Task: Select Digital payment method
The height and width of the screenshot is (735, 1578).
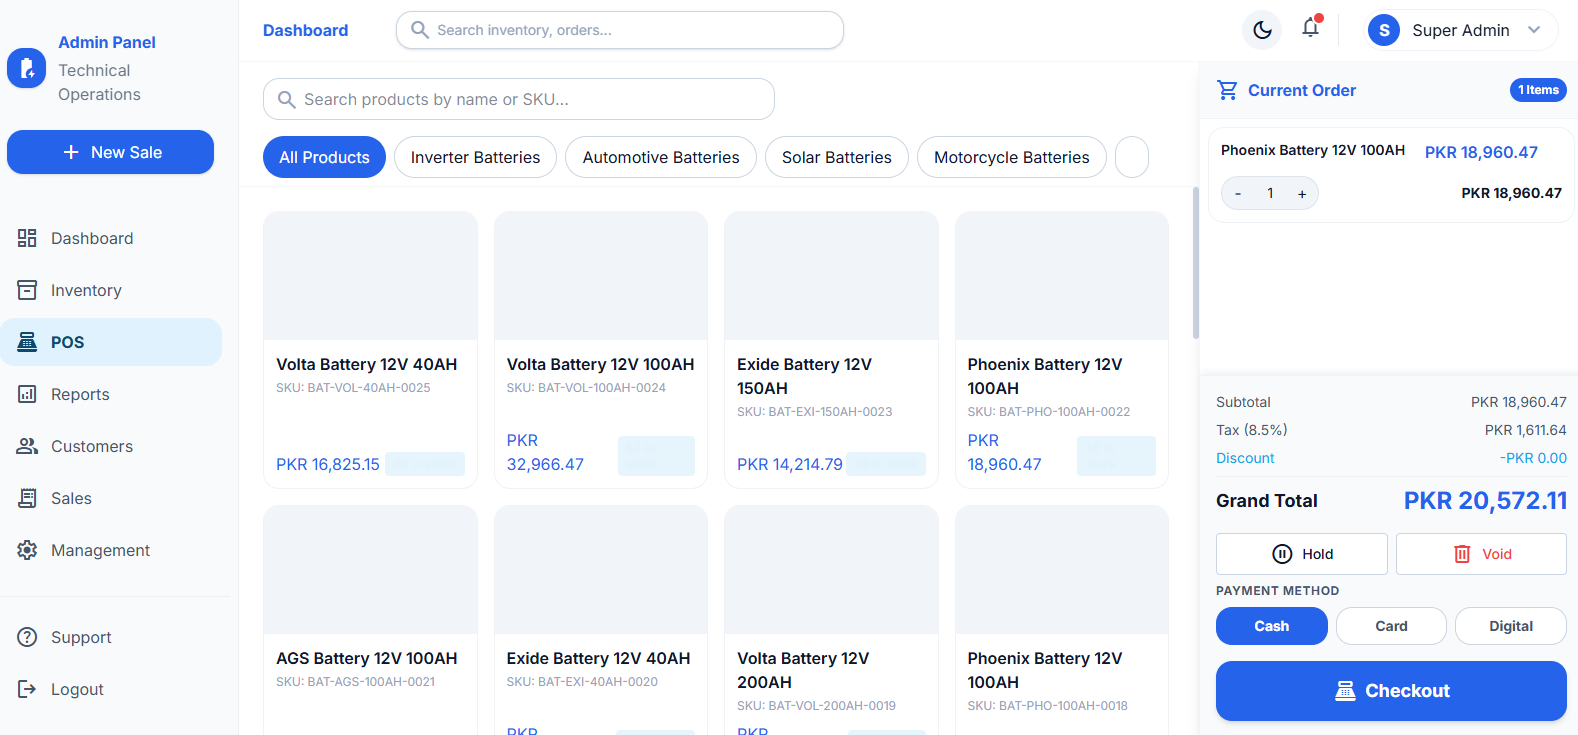Action: pos(1511,626)
